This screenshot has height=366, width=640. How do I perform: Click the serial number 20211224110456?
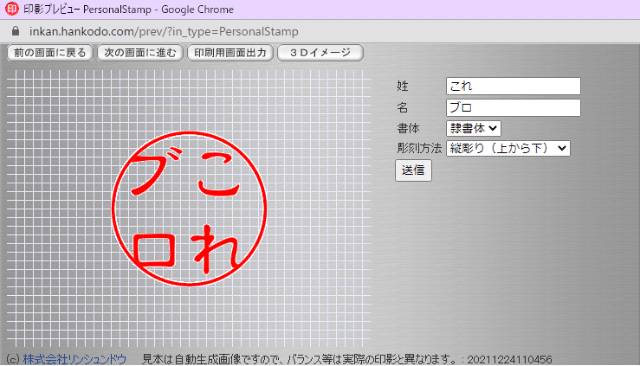point(509,359)
